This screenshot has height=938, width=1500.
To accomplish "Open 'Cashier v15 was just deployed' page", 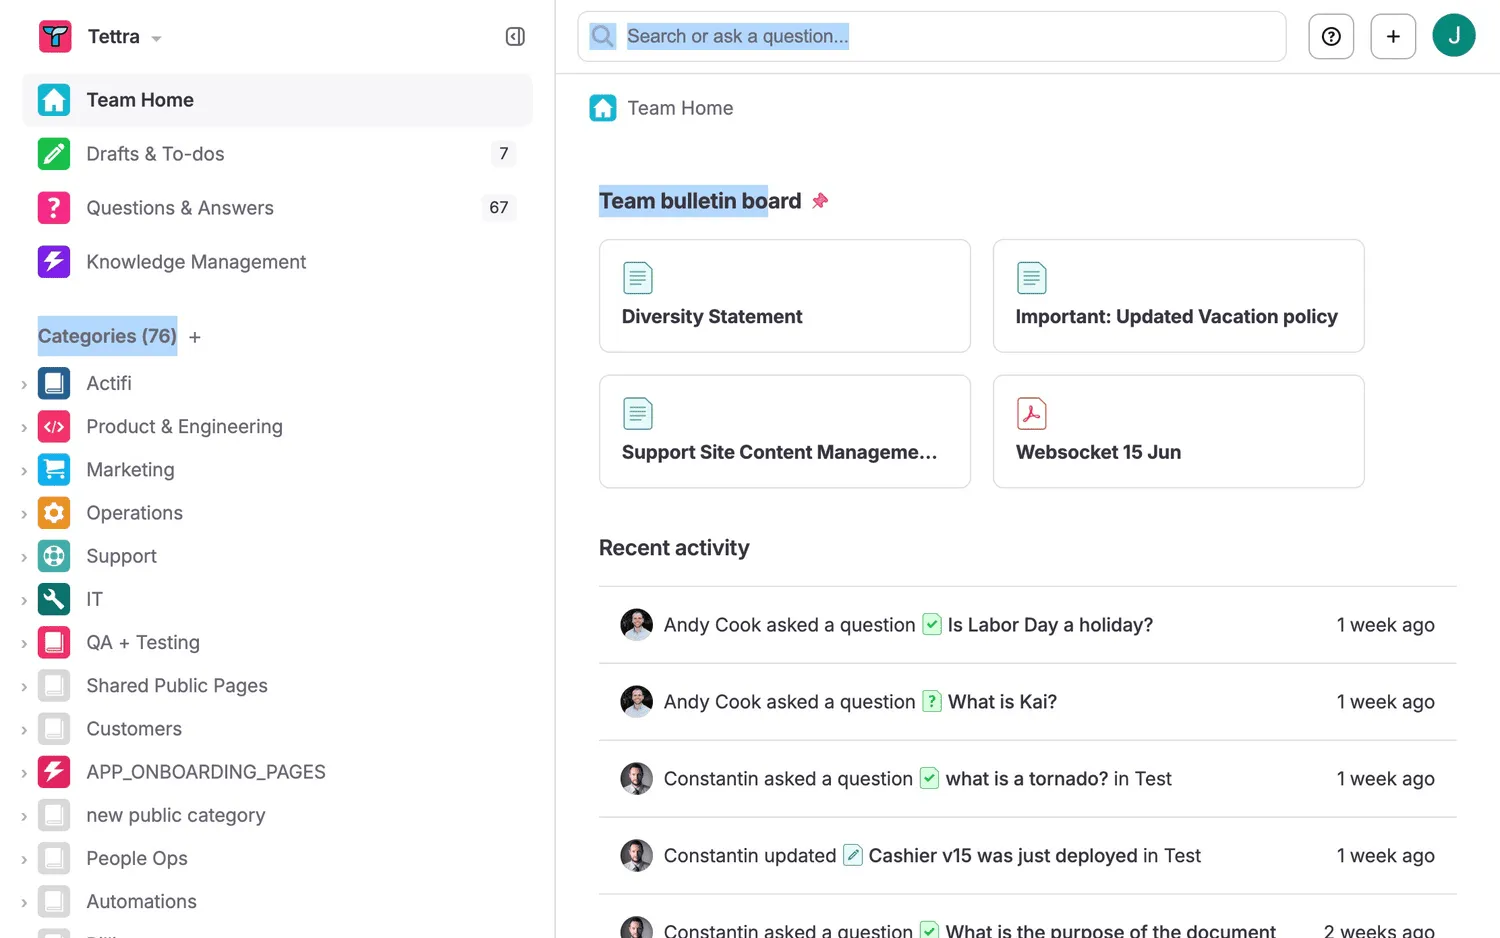I will 1003,856.
